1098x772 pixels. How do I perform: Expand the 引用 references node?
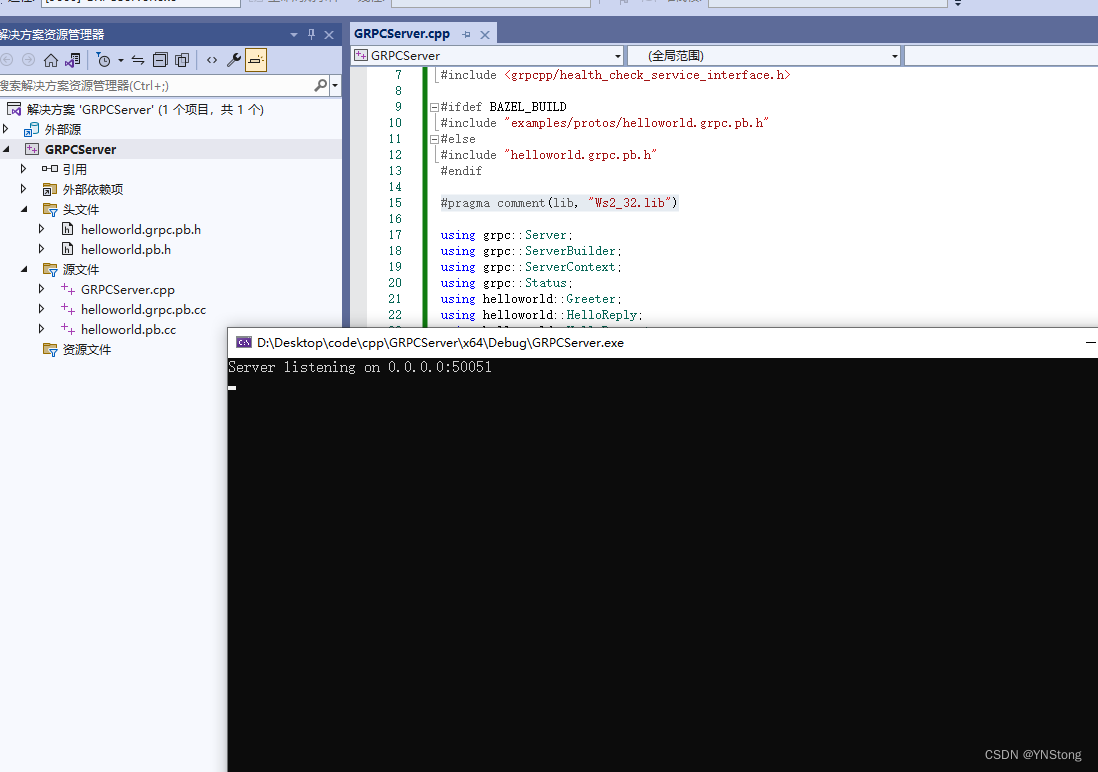tap(23, 169)
